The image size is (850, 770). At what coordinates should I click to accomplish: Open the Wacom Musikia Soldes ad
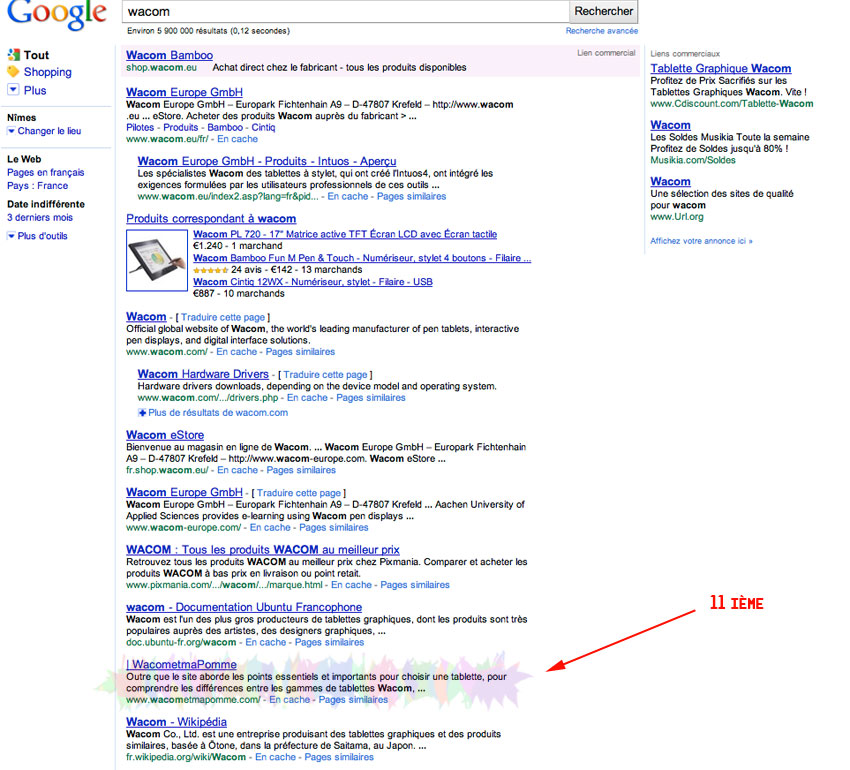pos(671,125)
